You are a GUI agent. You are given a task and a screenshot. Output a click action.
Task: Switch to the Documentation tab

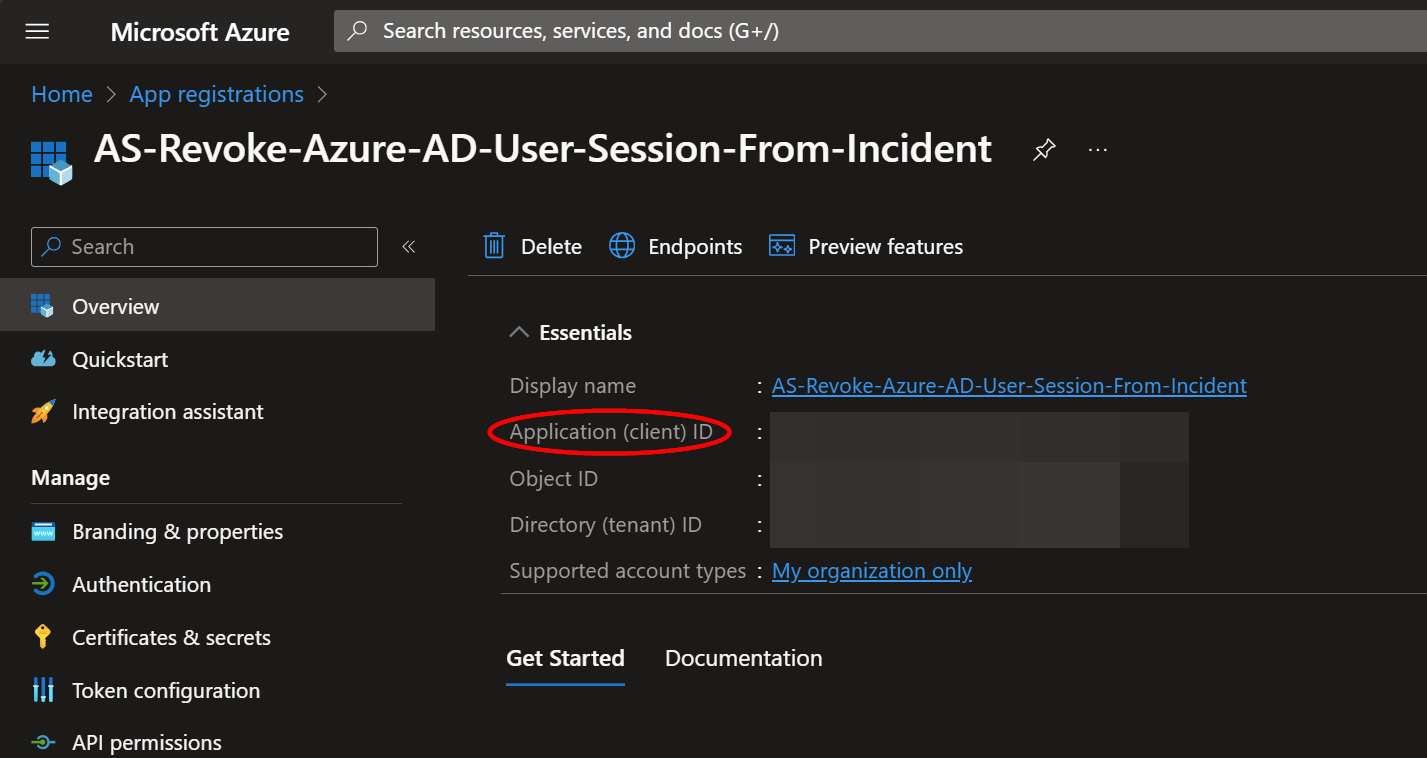coord(743,659)
